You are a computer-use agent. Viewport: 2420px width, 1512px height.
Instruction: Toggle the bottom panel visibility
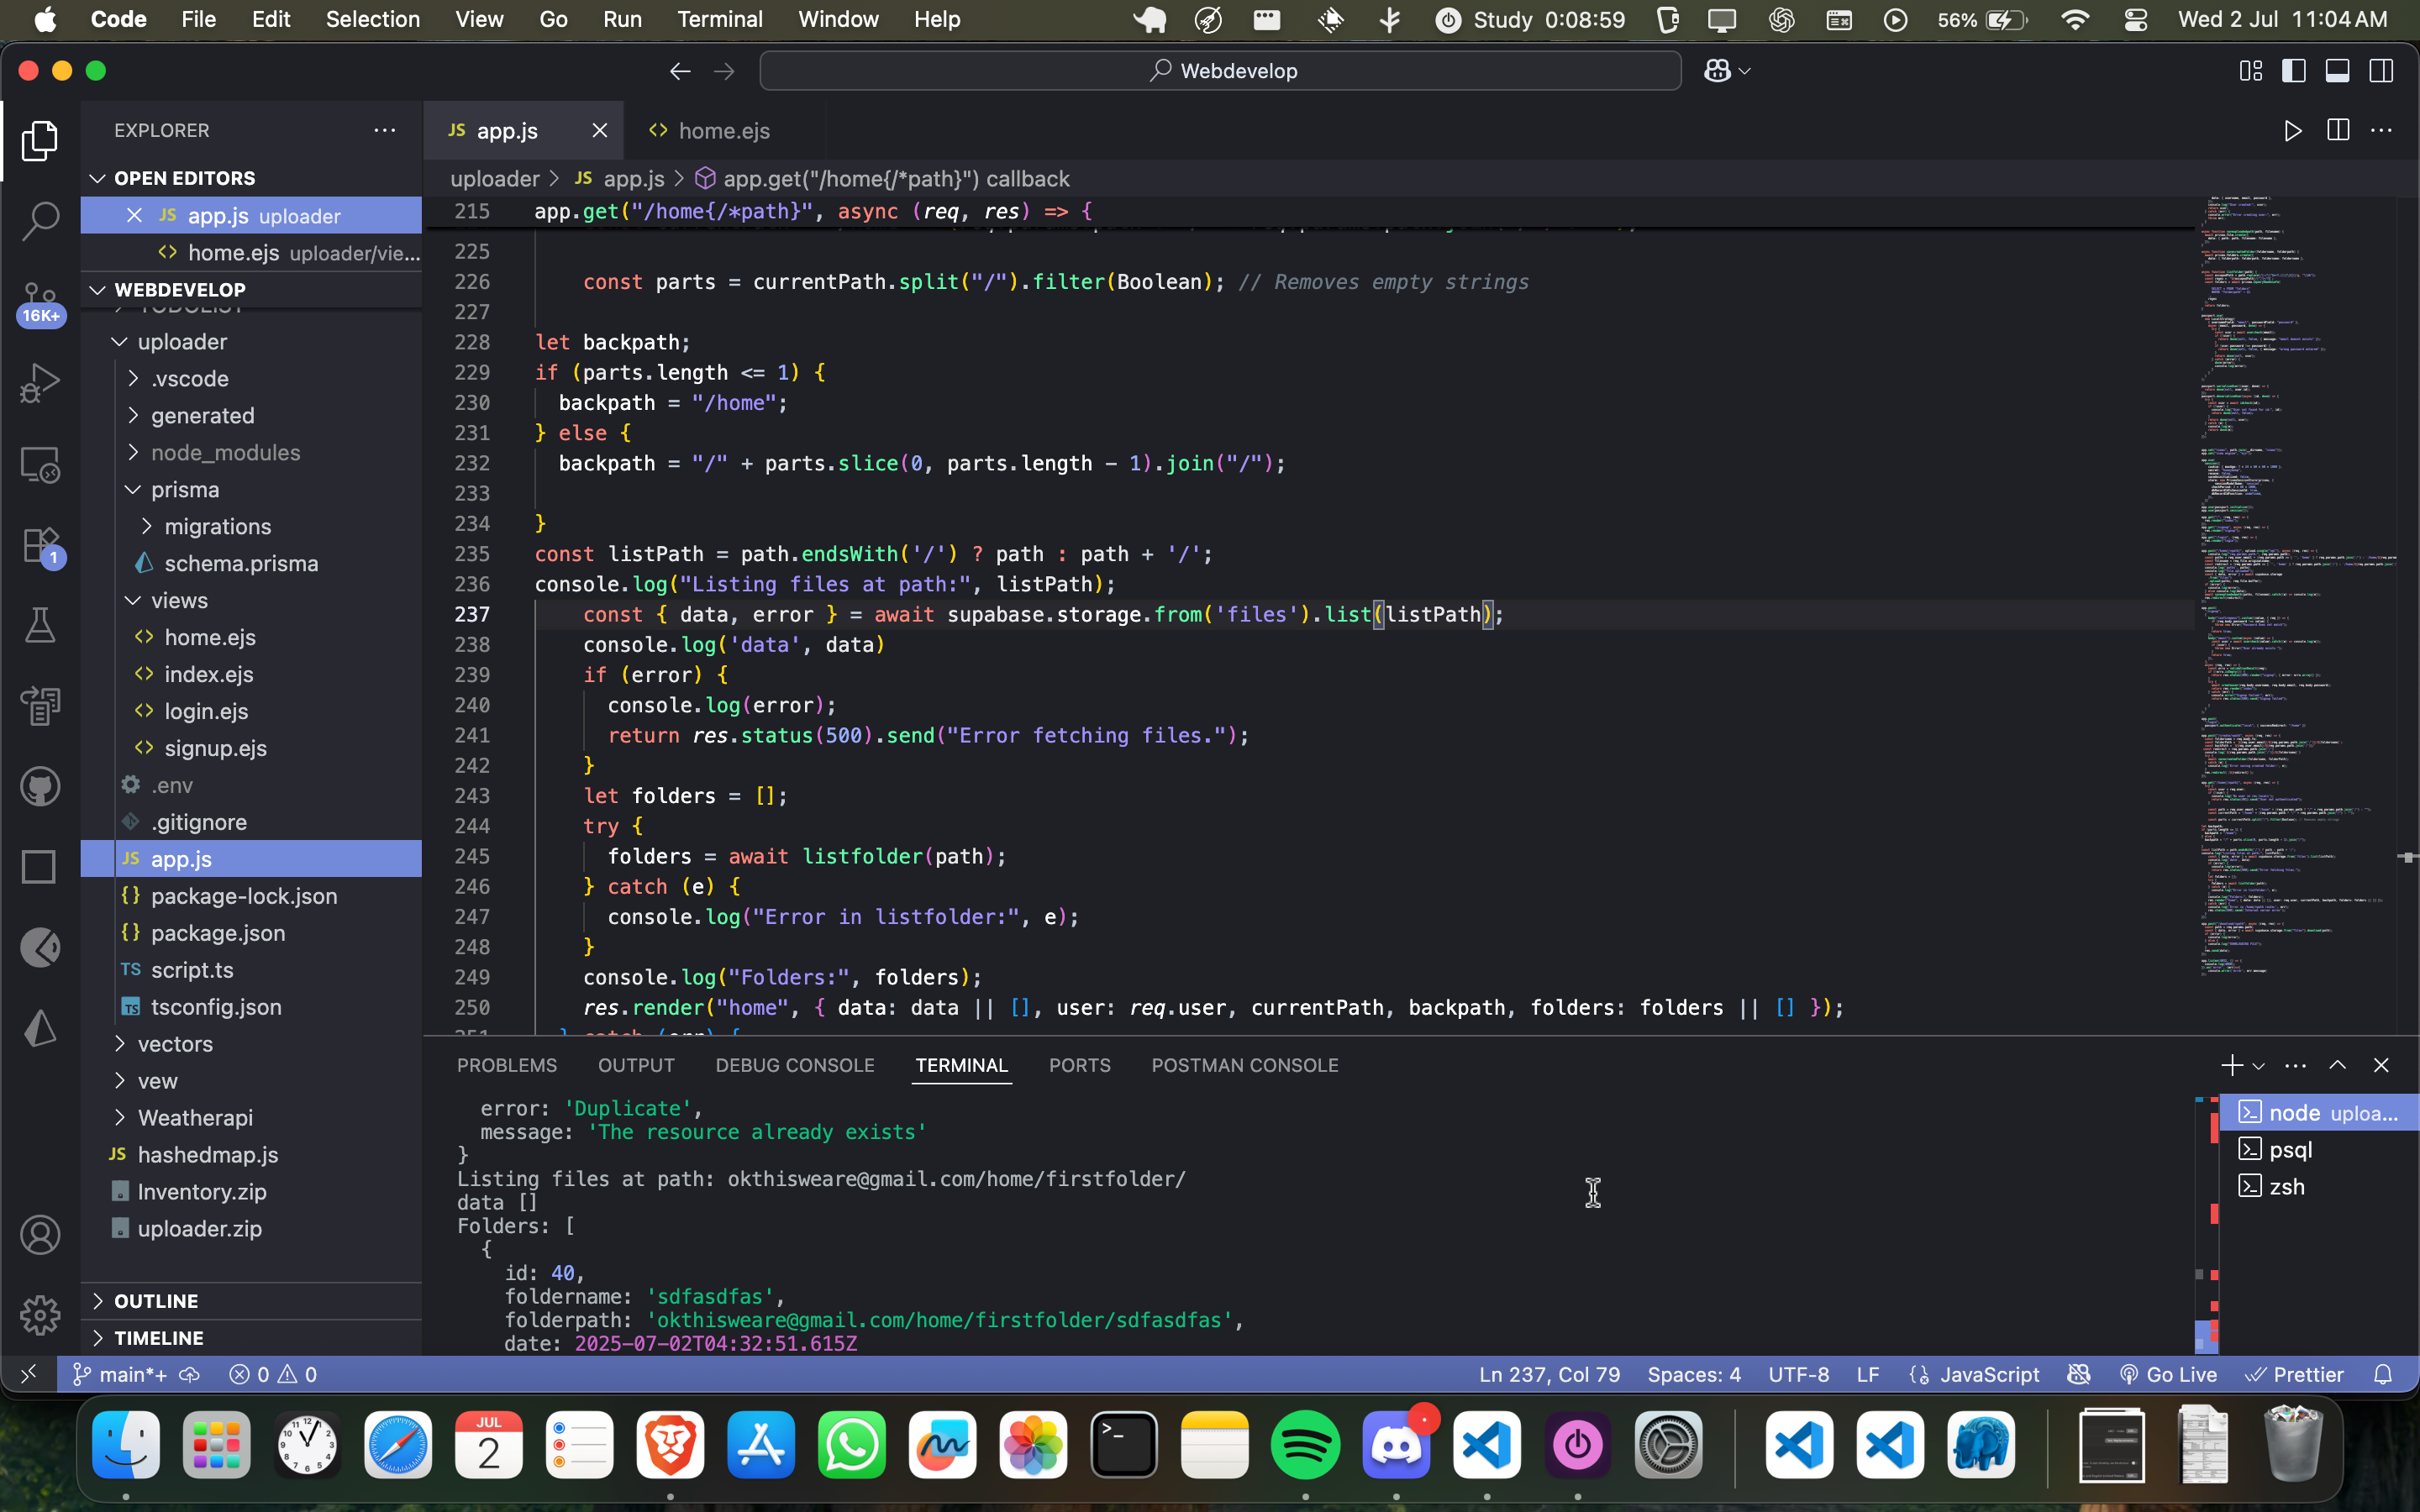pyautogui.click(x=2337, y=71)
